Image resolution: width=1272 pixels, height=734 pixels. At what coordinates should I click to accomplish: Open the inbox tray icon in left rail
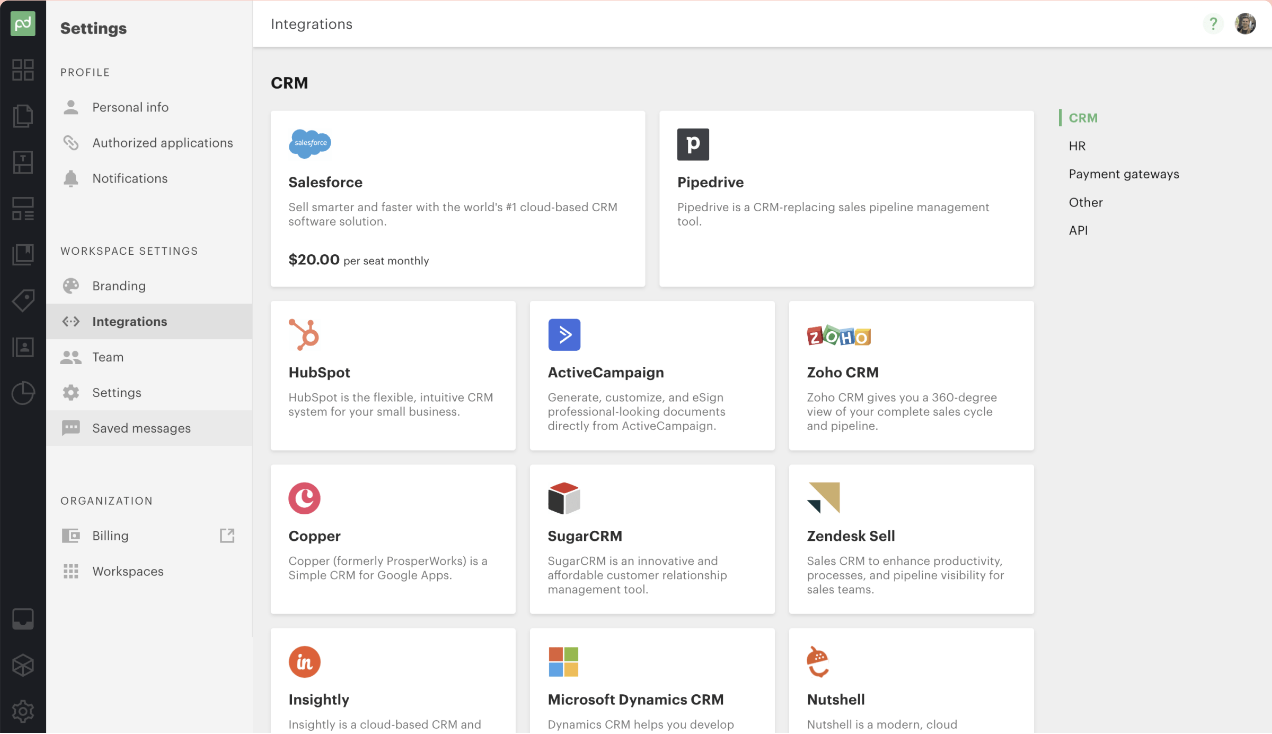(x=23, y=619)
